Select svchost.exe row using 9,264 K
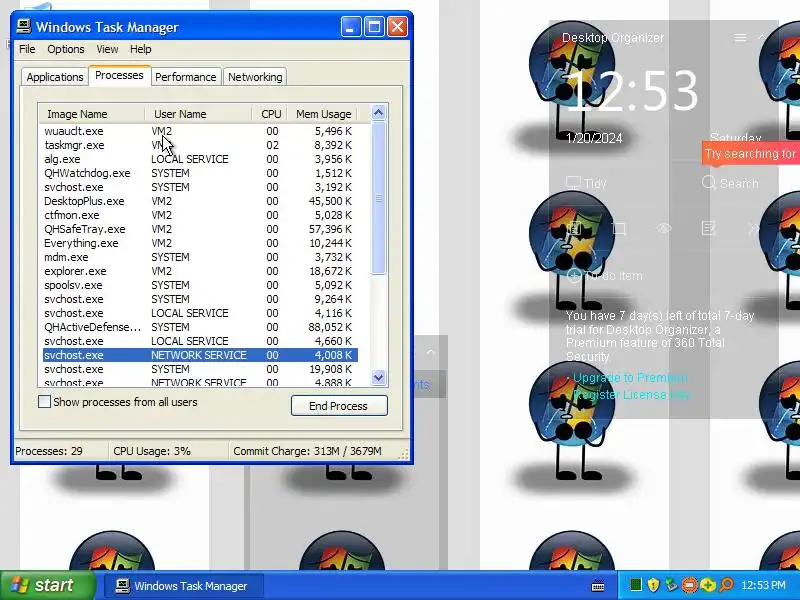 pos(200,299)
